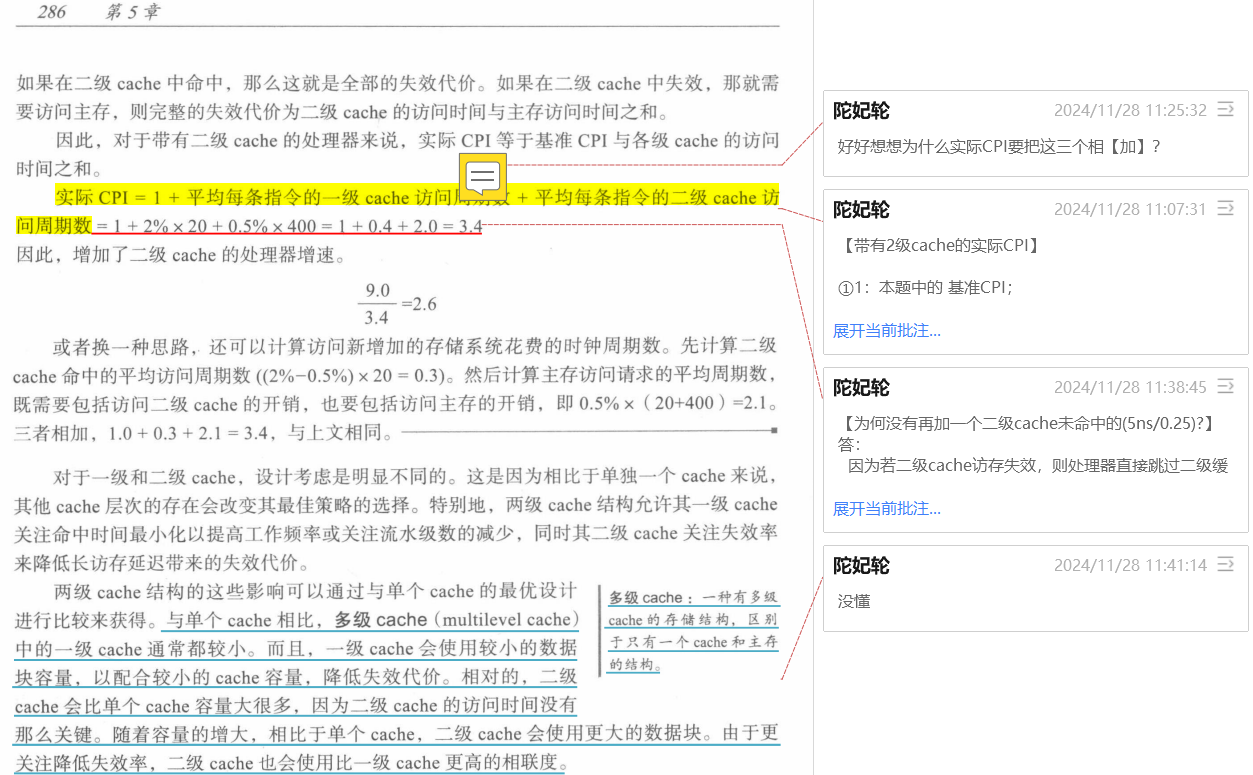Image resolution: width=1253 pixels, height=775 pixels.
Task: Click the yellow sticky note icon on the page
Action: tap(483, 177)
